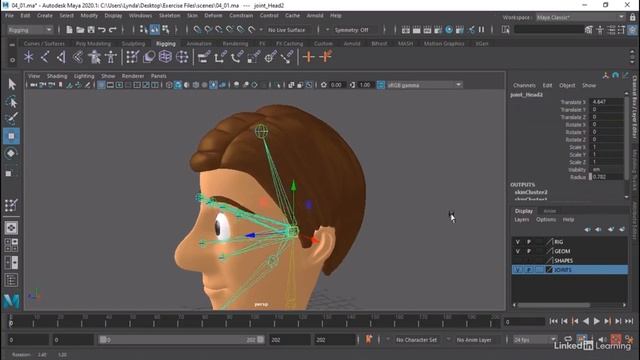Viewport: 640px width, 360px height.
Task: Toggle auto keyframe button
Action: (x=616, y=339)
